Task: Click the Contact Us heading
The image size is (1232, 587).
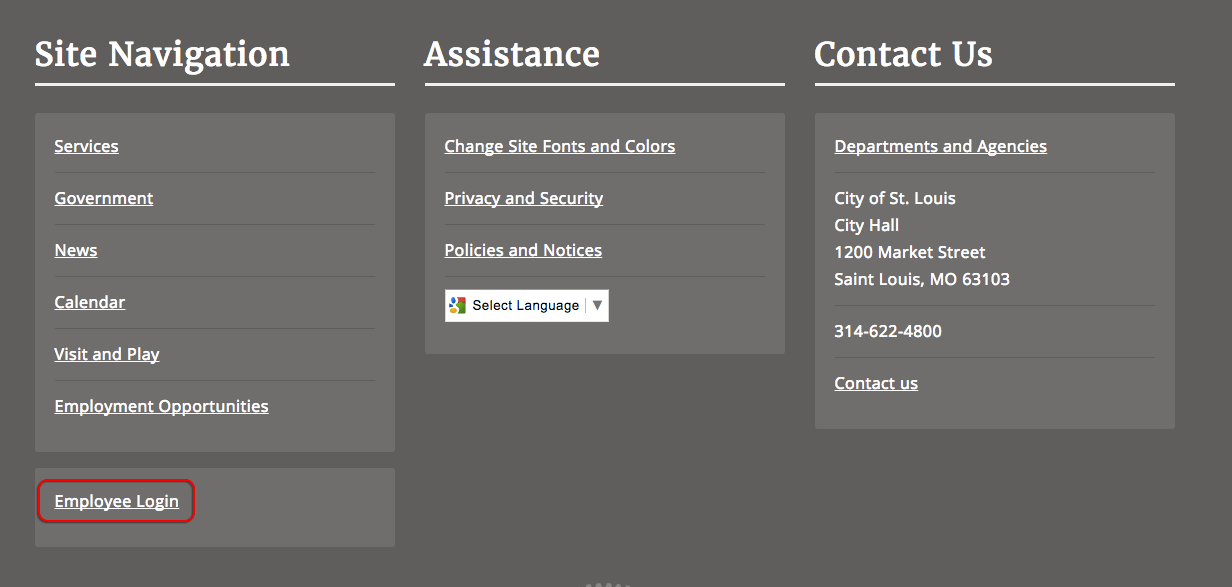Action: [x=904, y=54]
